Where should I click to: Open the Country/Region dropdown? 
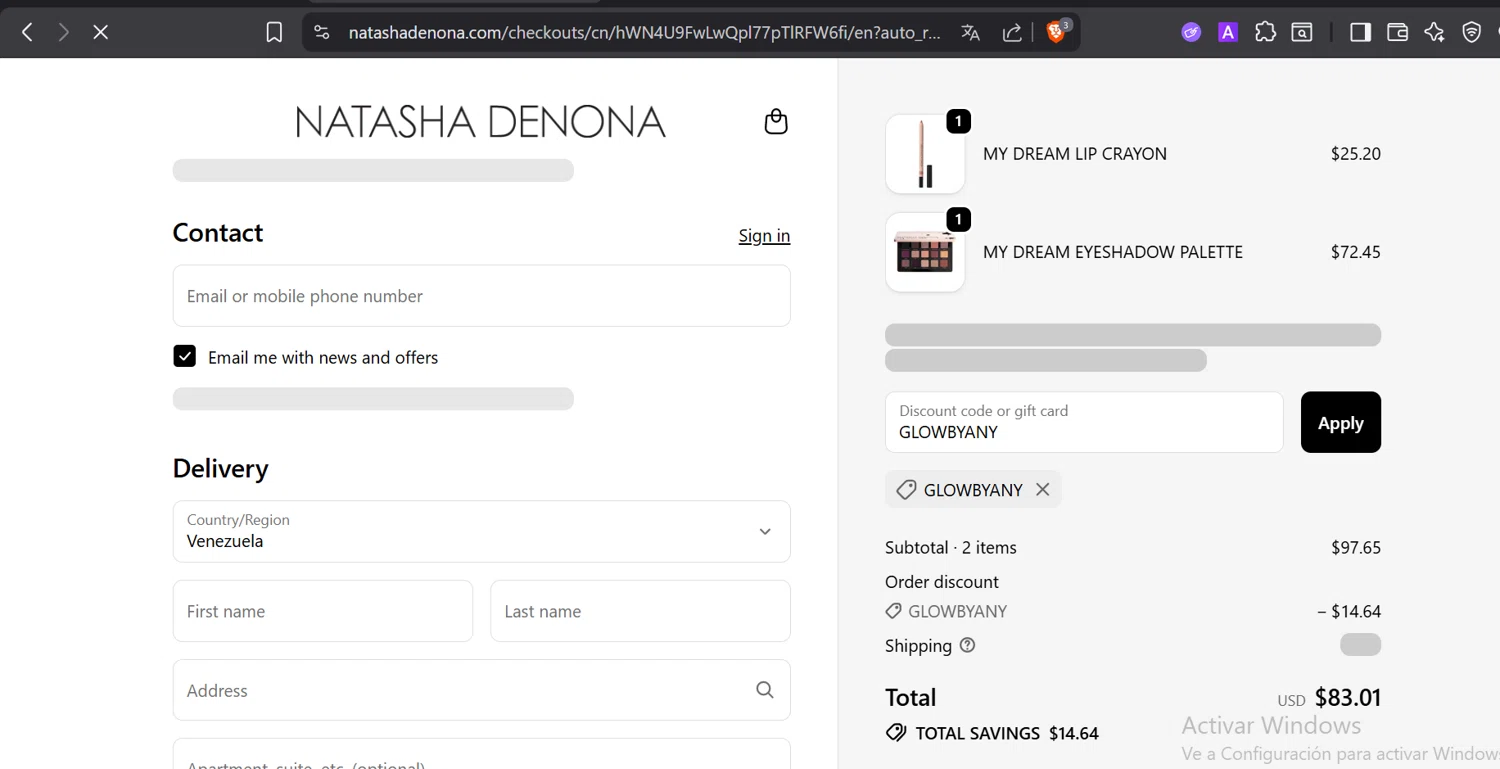482,531
